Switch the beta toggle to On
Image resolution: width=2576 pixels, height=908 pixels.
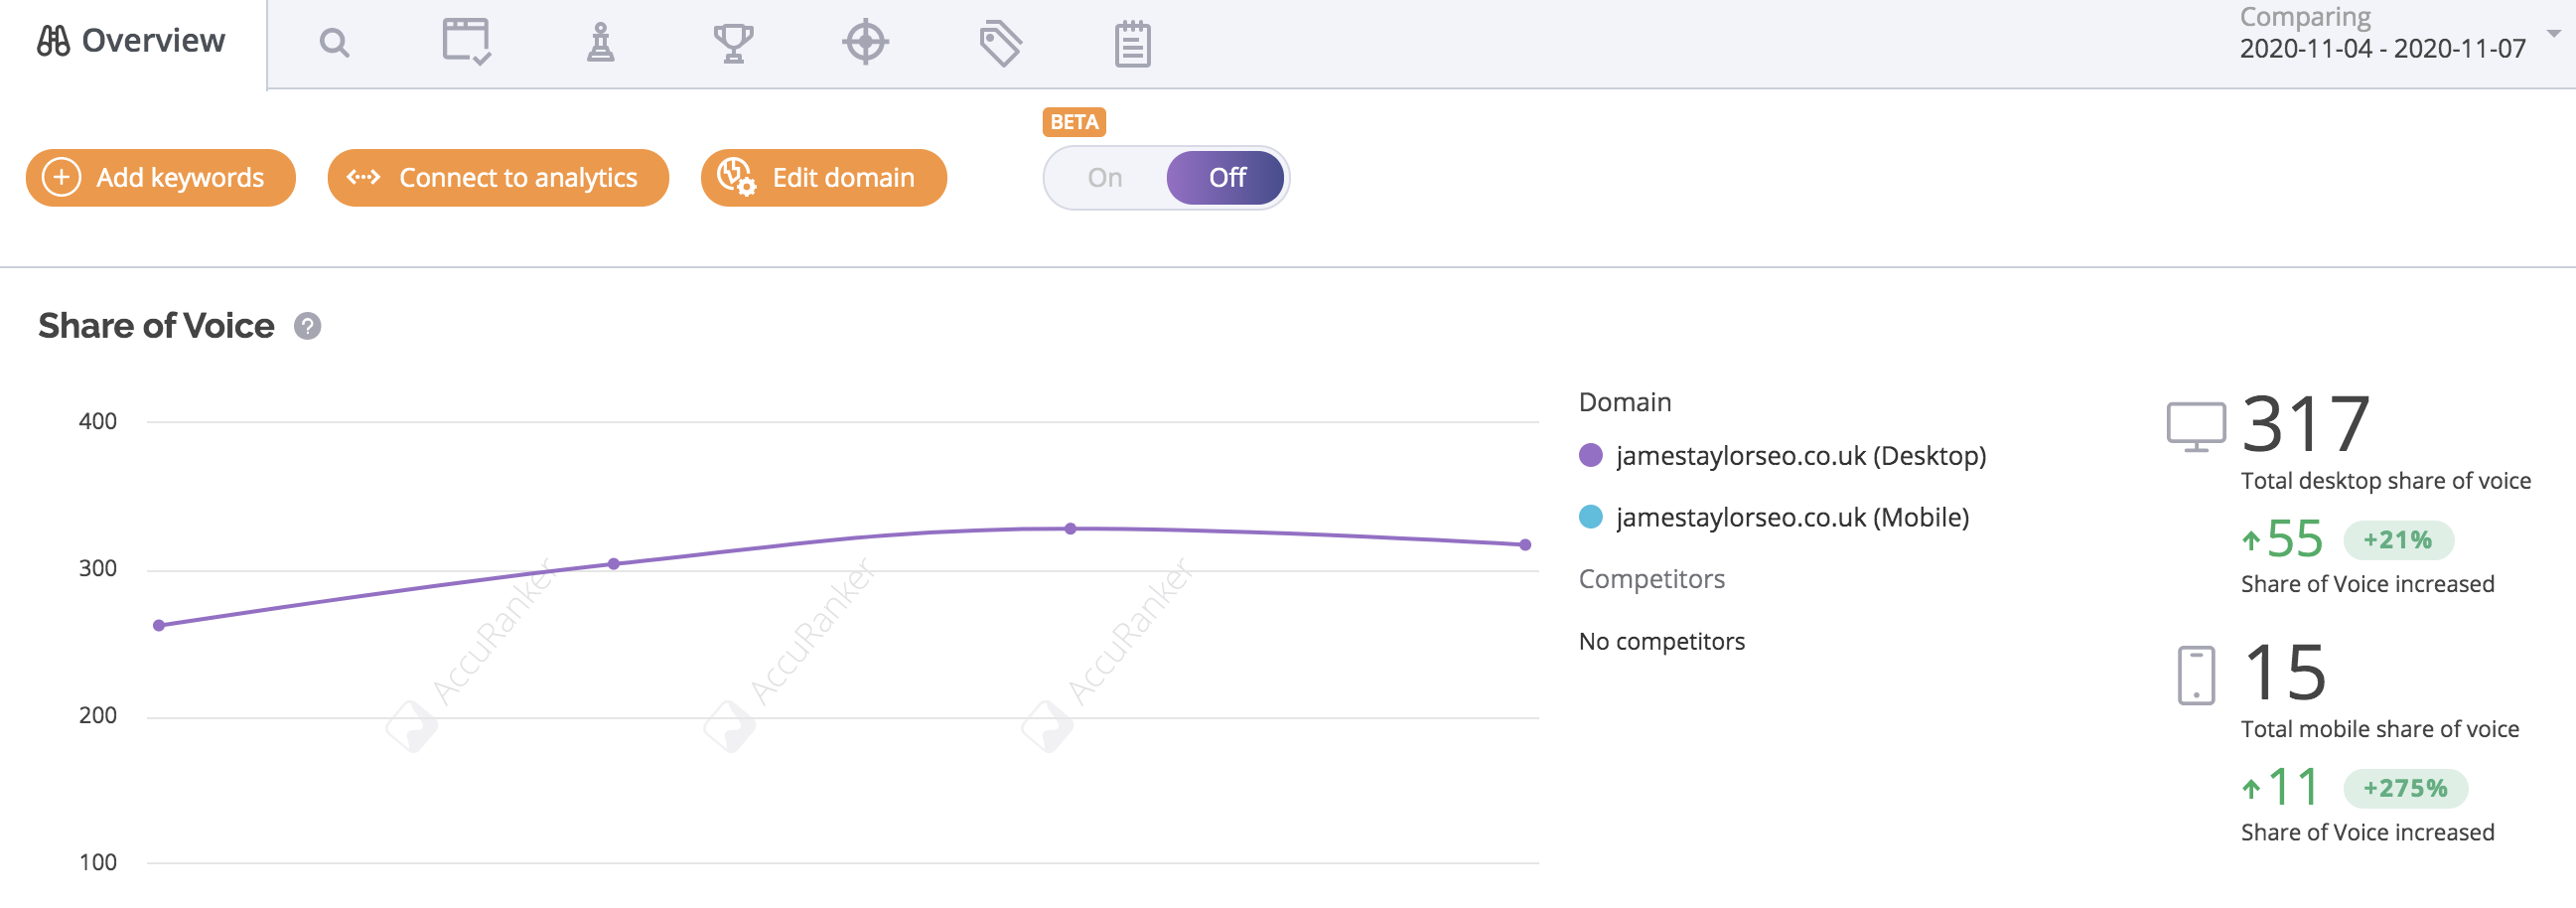point(1105,178)
